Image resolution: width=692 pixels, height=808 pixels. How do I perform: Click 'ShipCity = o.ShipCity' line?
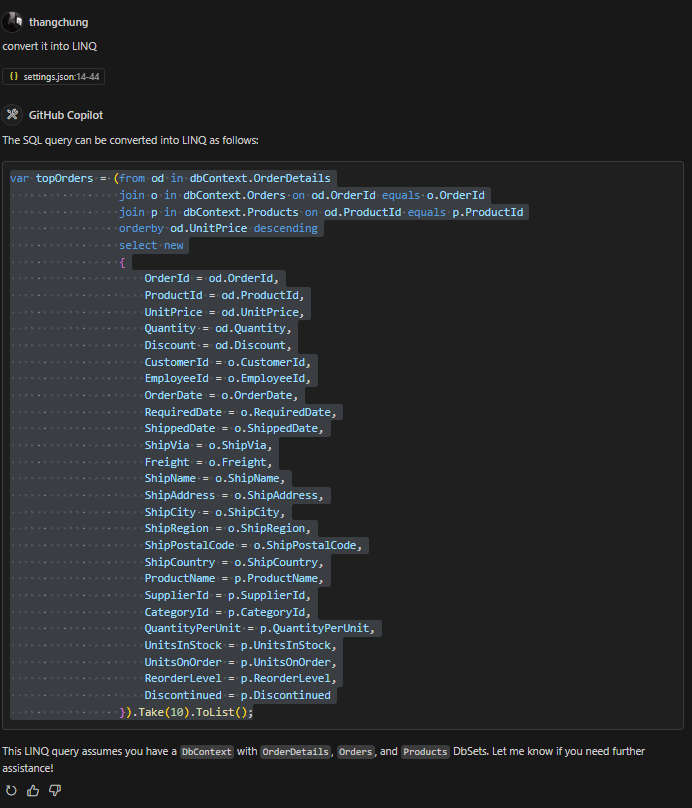tap(214, 512)
